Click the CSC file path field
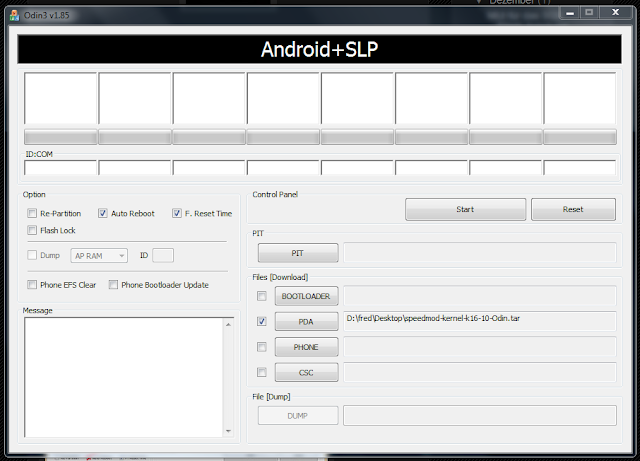The height and width of the screenshot is (461, 640). click(480, 372)
